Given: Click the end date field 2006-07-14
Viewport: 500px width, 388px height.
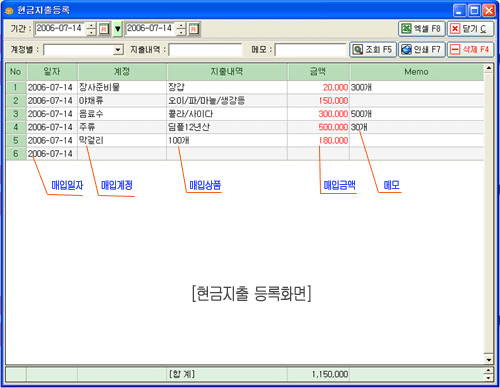Looking at the screenshot, I should [151, 29].
